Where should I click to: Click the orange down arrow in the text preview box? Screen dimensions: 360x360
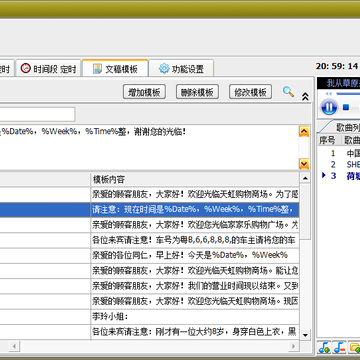pyautogui.click(x=304, y=164)
